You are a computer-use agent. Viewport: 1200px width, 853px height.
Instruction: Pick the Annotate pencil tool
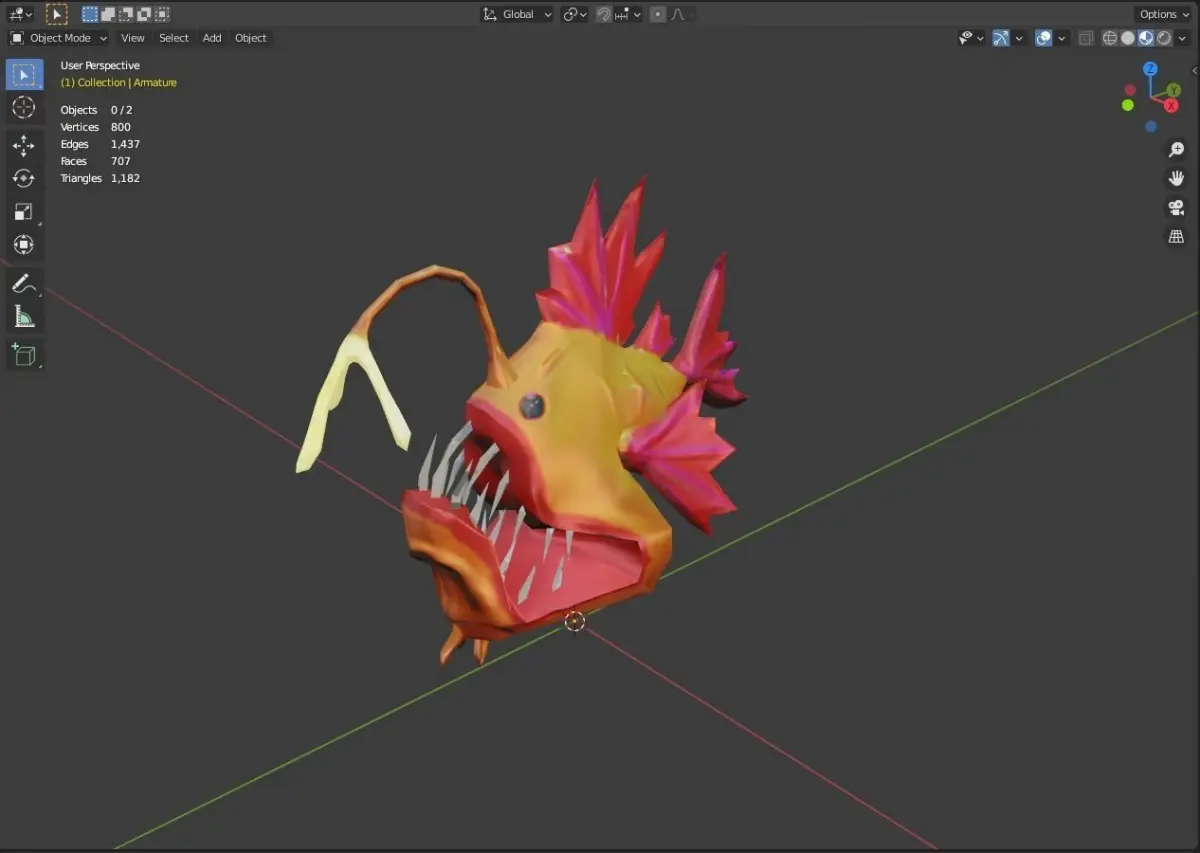24,284
